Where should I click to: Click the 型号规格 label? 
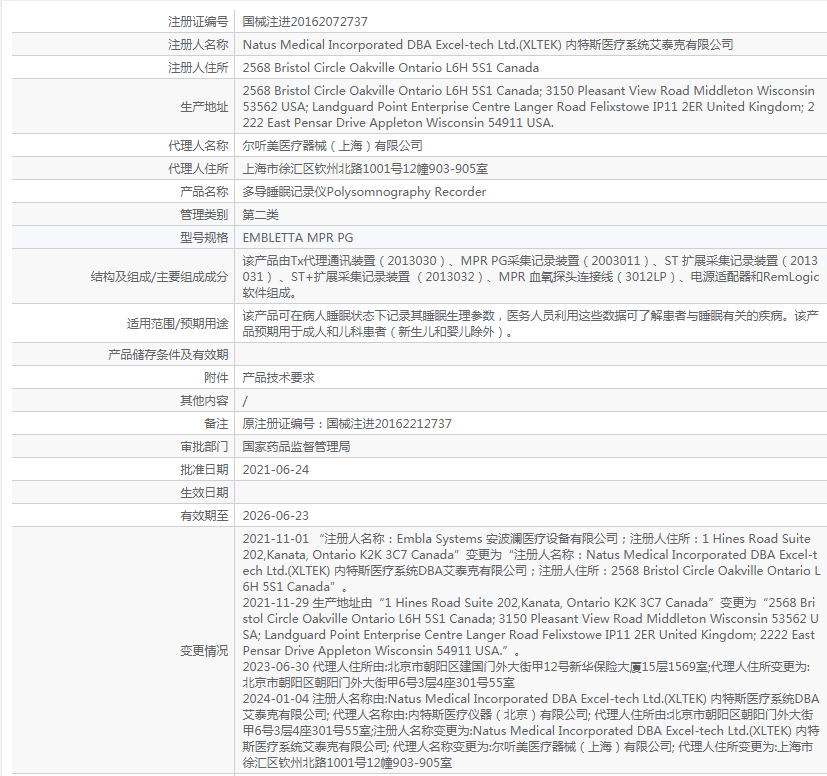point(204,238)
